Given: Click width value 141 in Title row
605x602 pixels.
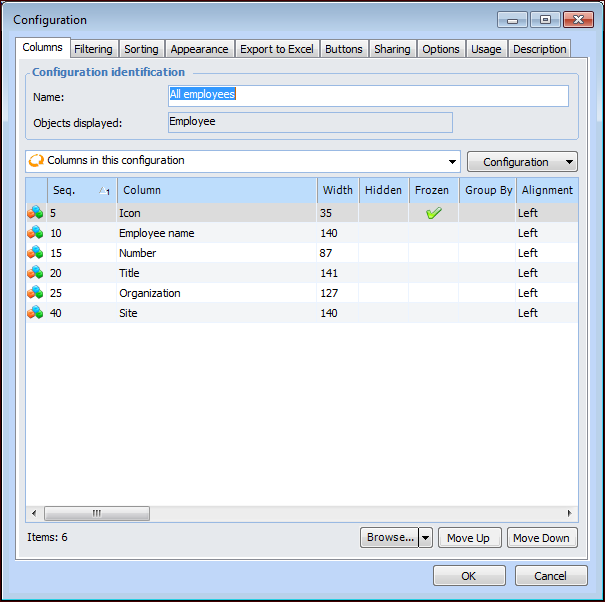Looking at the screenshot, I should [329, 273].
